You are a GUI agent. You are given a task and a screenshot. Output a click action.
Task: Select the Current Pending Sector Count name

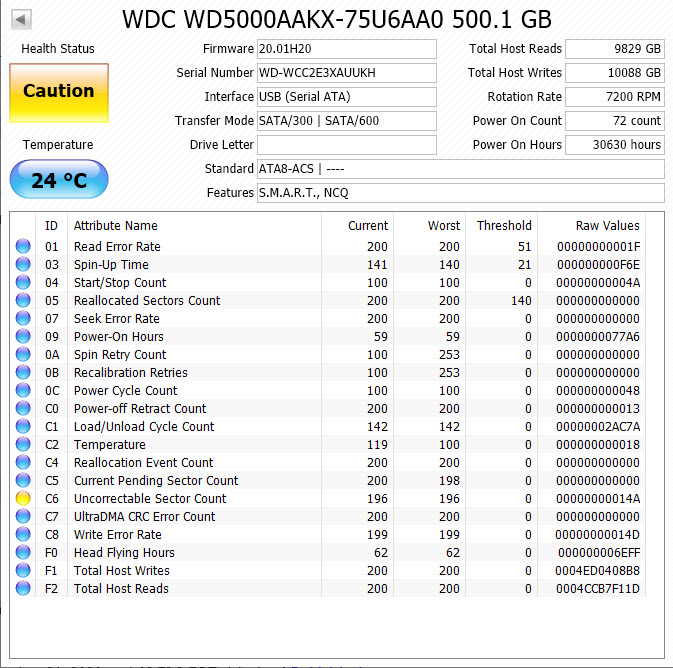pos(156,481)
